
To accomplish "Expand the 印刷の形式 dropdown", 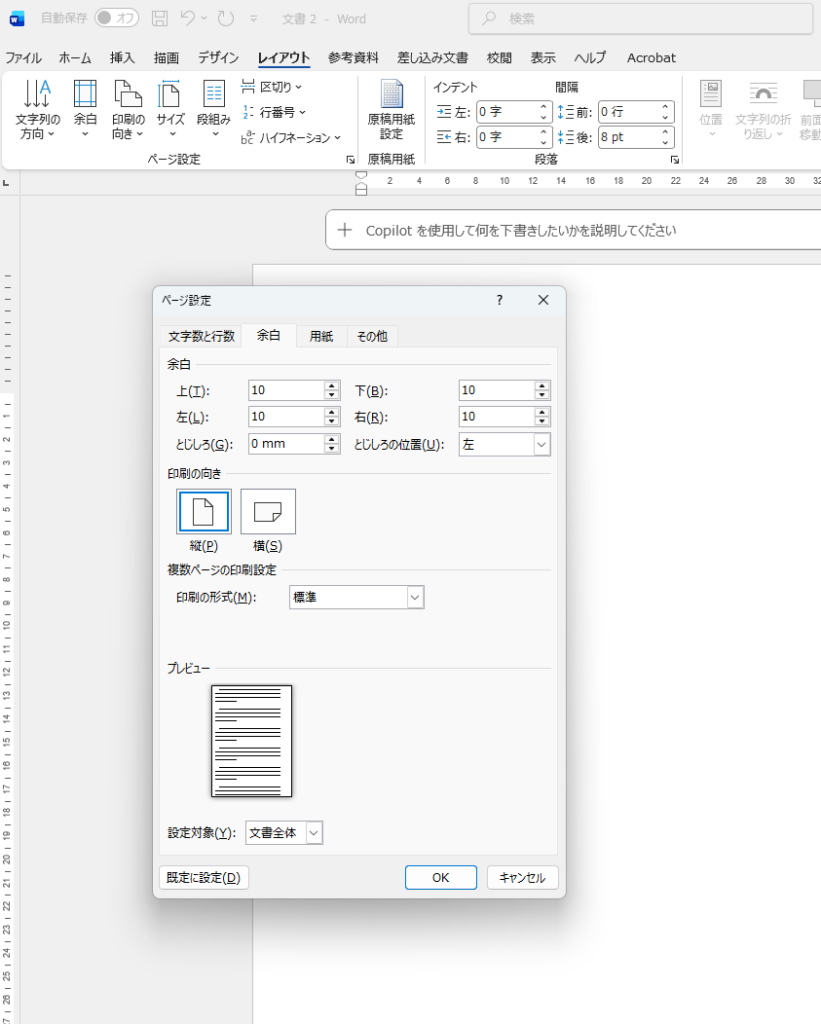I will click(x=415, y=598).
